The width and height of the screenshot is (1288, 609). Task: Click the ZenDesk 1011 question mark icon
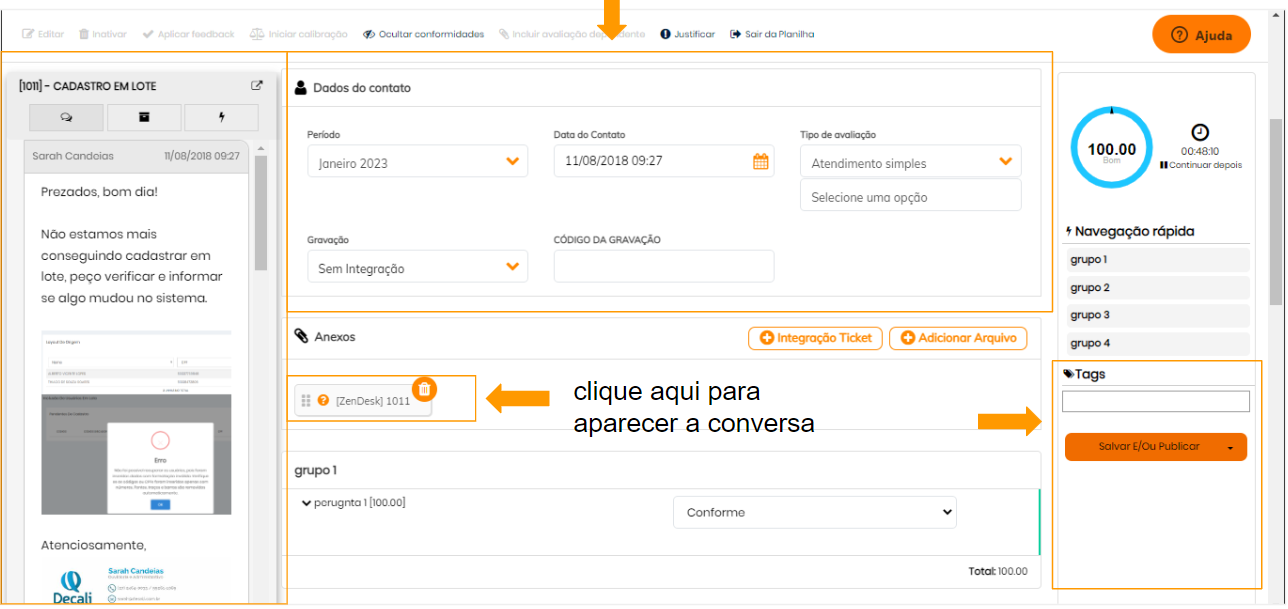click(323, 401)
